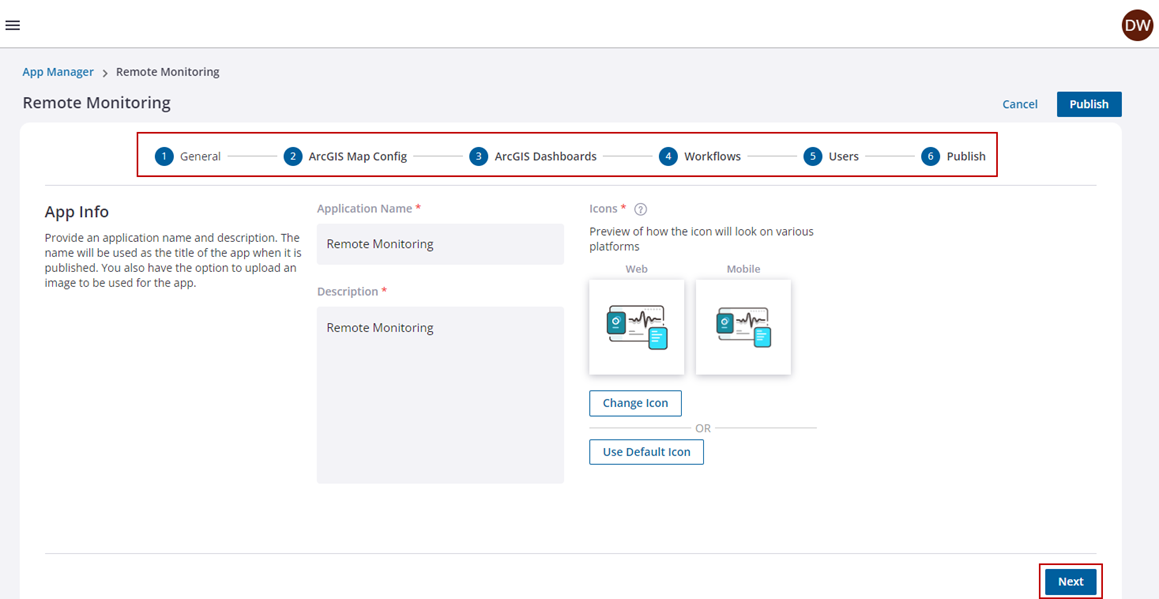The image size is (1159, 599).
Task: Click the Change Icon button
Action: click(x=635, y=403)
